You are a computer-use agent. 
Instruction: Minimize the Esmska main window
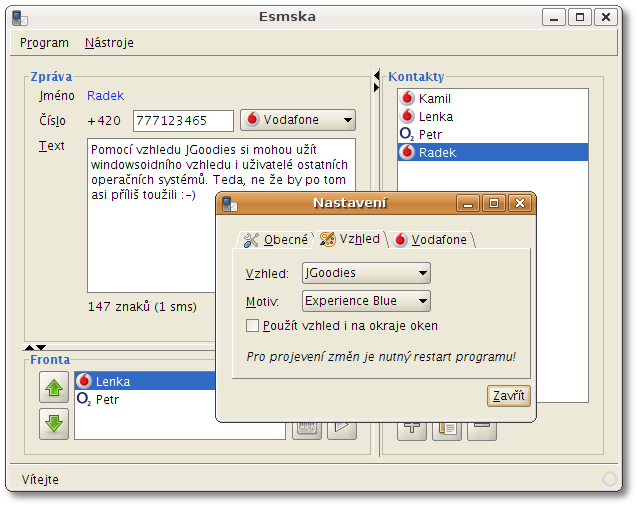[554, 17]
